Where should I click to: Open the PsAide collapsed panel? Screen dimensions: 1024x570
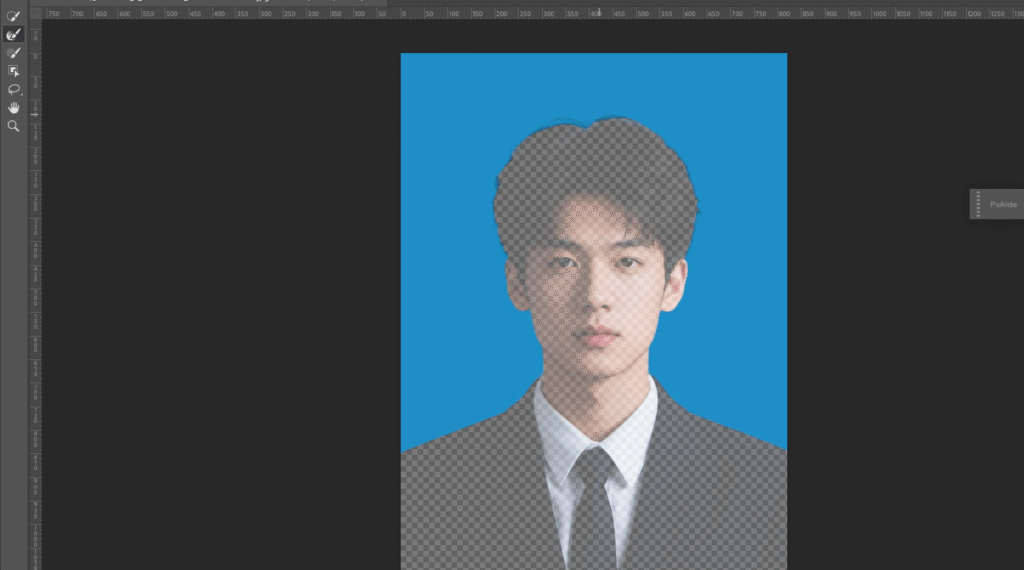tap(1002, 204)
